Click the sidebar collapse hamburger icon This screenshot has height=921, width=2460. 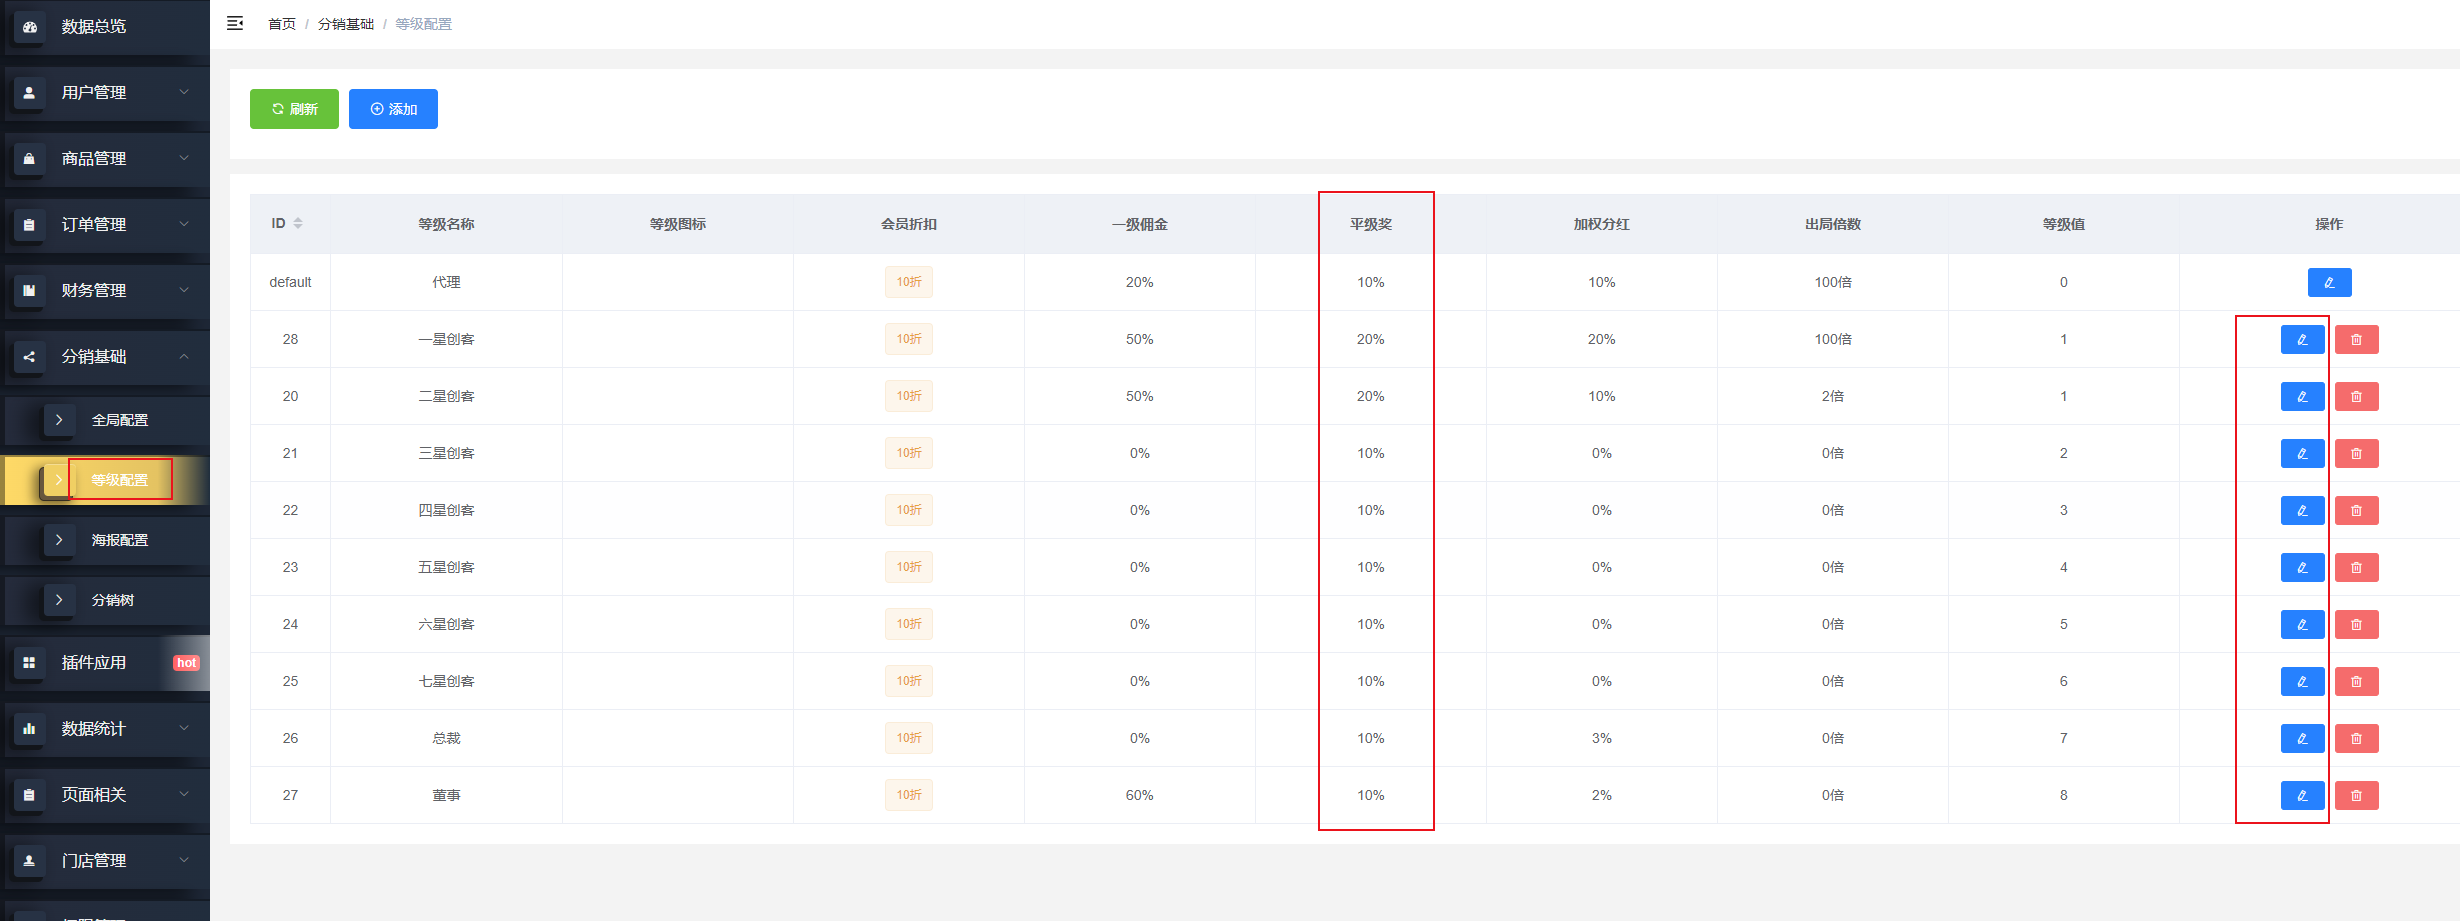click(x=235, y=23)
